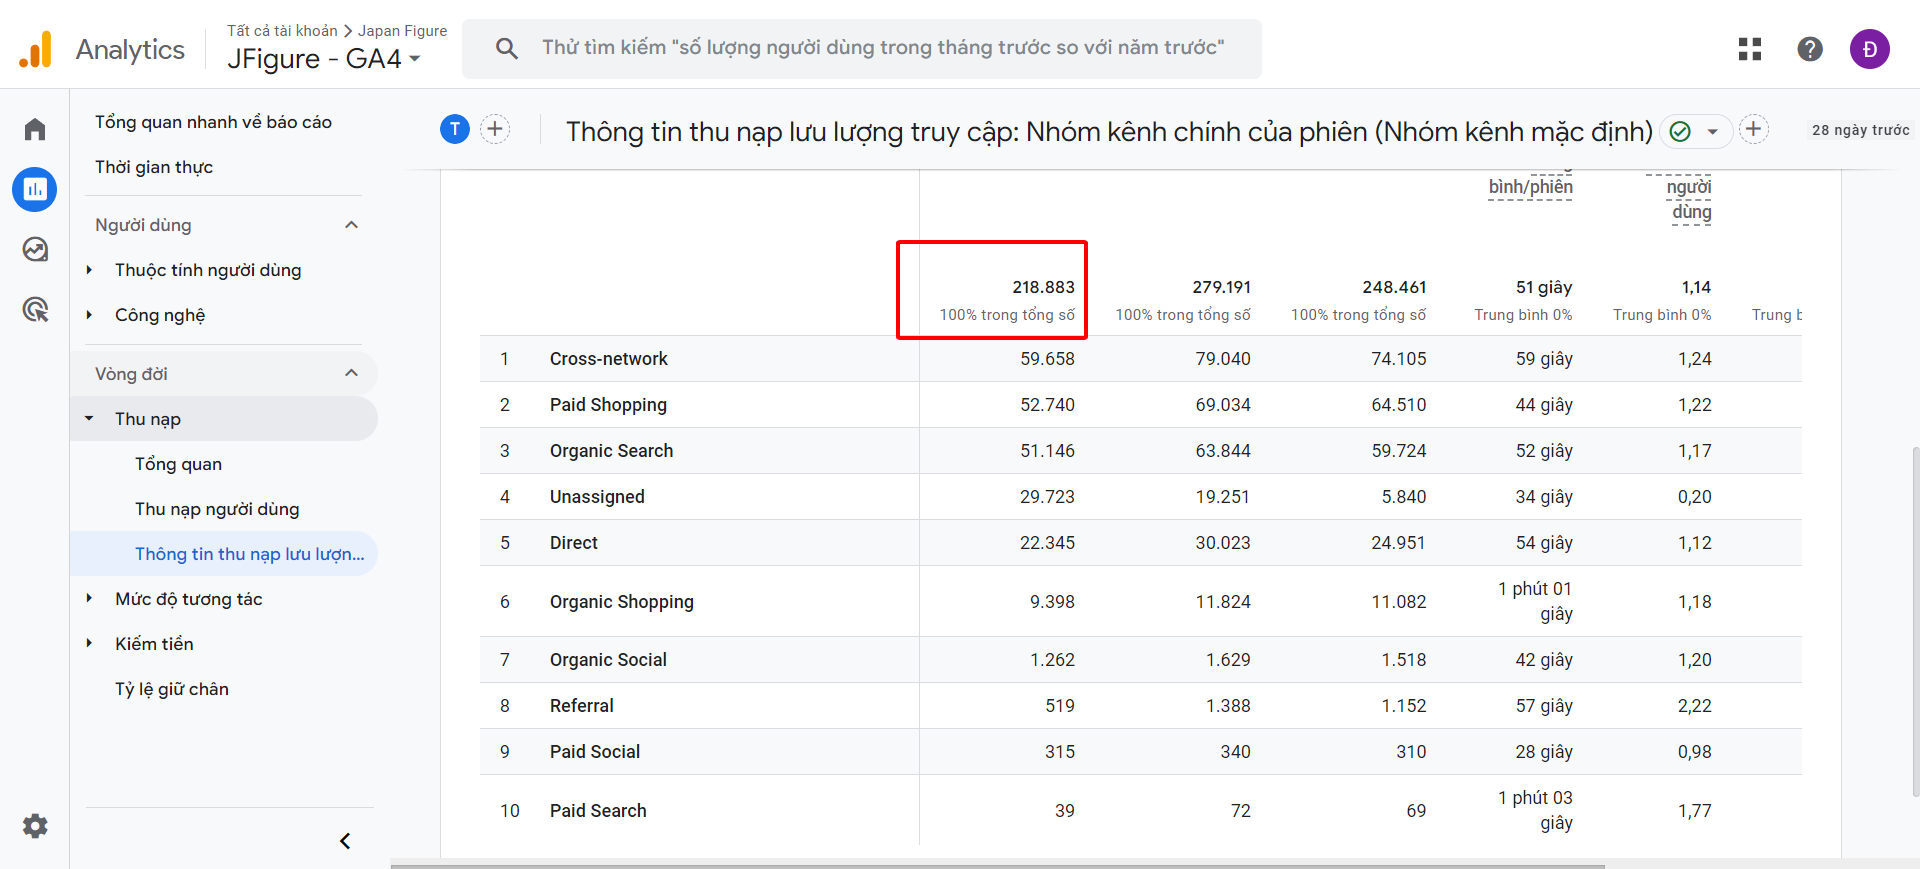Add a comparison with the plus button
Screen dimensions: 1920x869
point(495,129)
